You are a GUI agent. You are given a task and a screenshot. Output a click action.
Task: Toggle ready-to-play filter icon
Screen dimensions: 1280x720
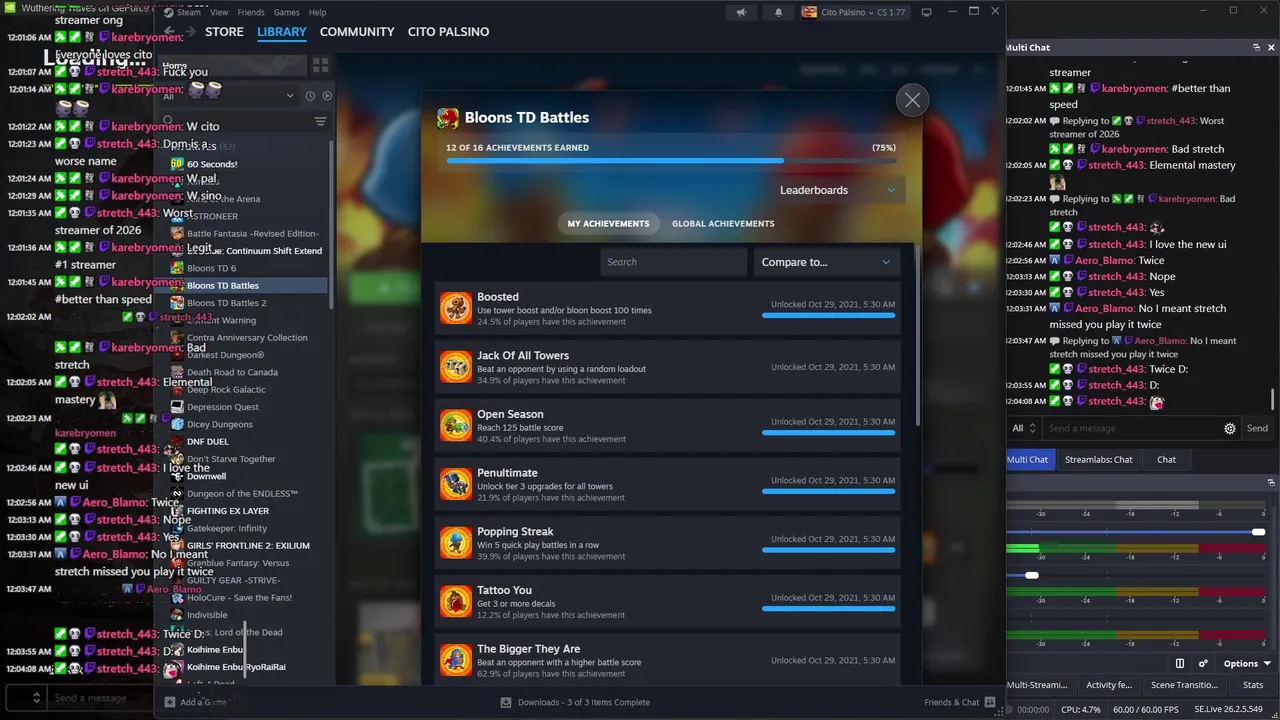pyautogui.click(x=327, y=96)
